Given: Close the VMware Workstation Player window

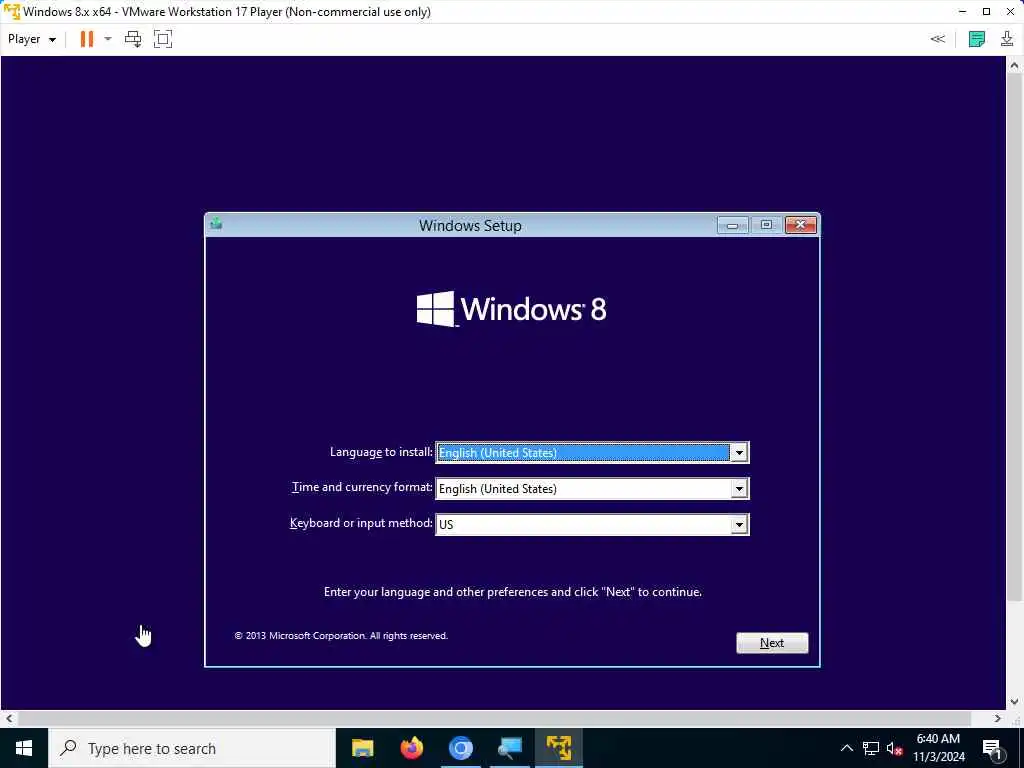Looking at the screenshot, I should 1010,12.
